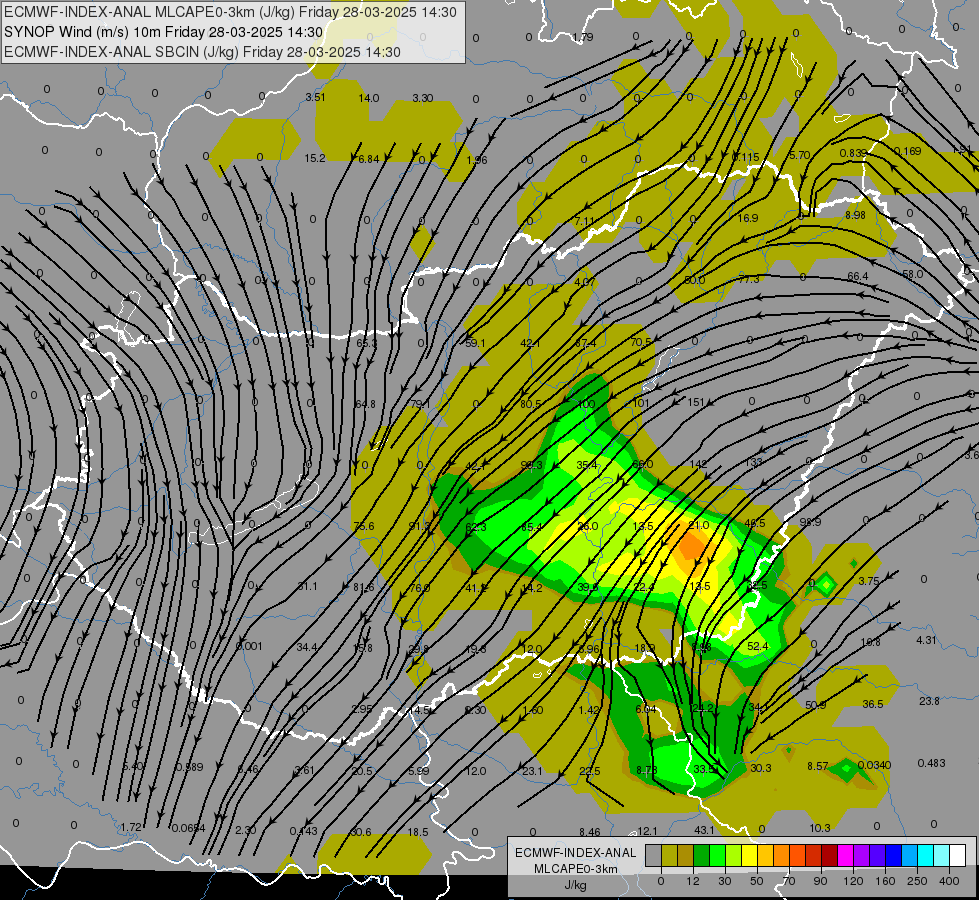Click the map value '0.001'
The image size is (979, 900).
tap(249, 646)
